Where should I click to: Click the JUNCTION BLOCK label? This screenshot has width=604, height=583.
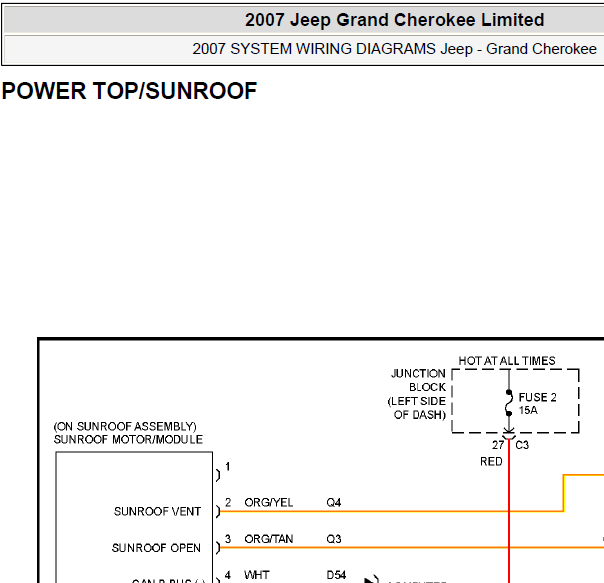(418, 380)
